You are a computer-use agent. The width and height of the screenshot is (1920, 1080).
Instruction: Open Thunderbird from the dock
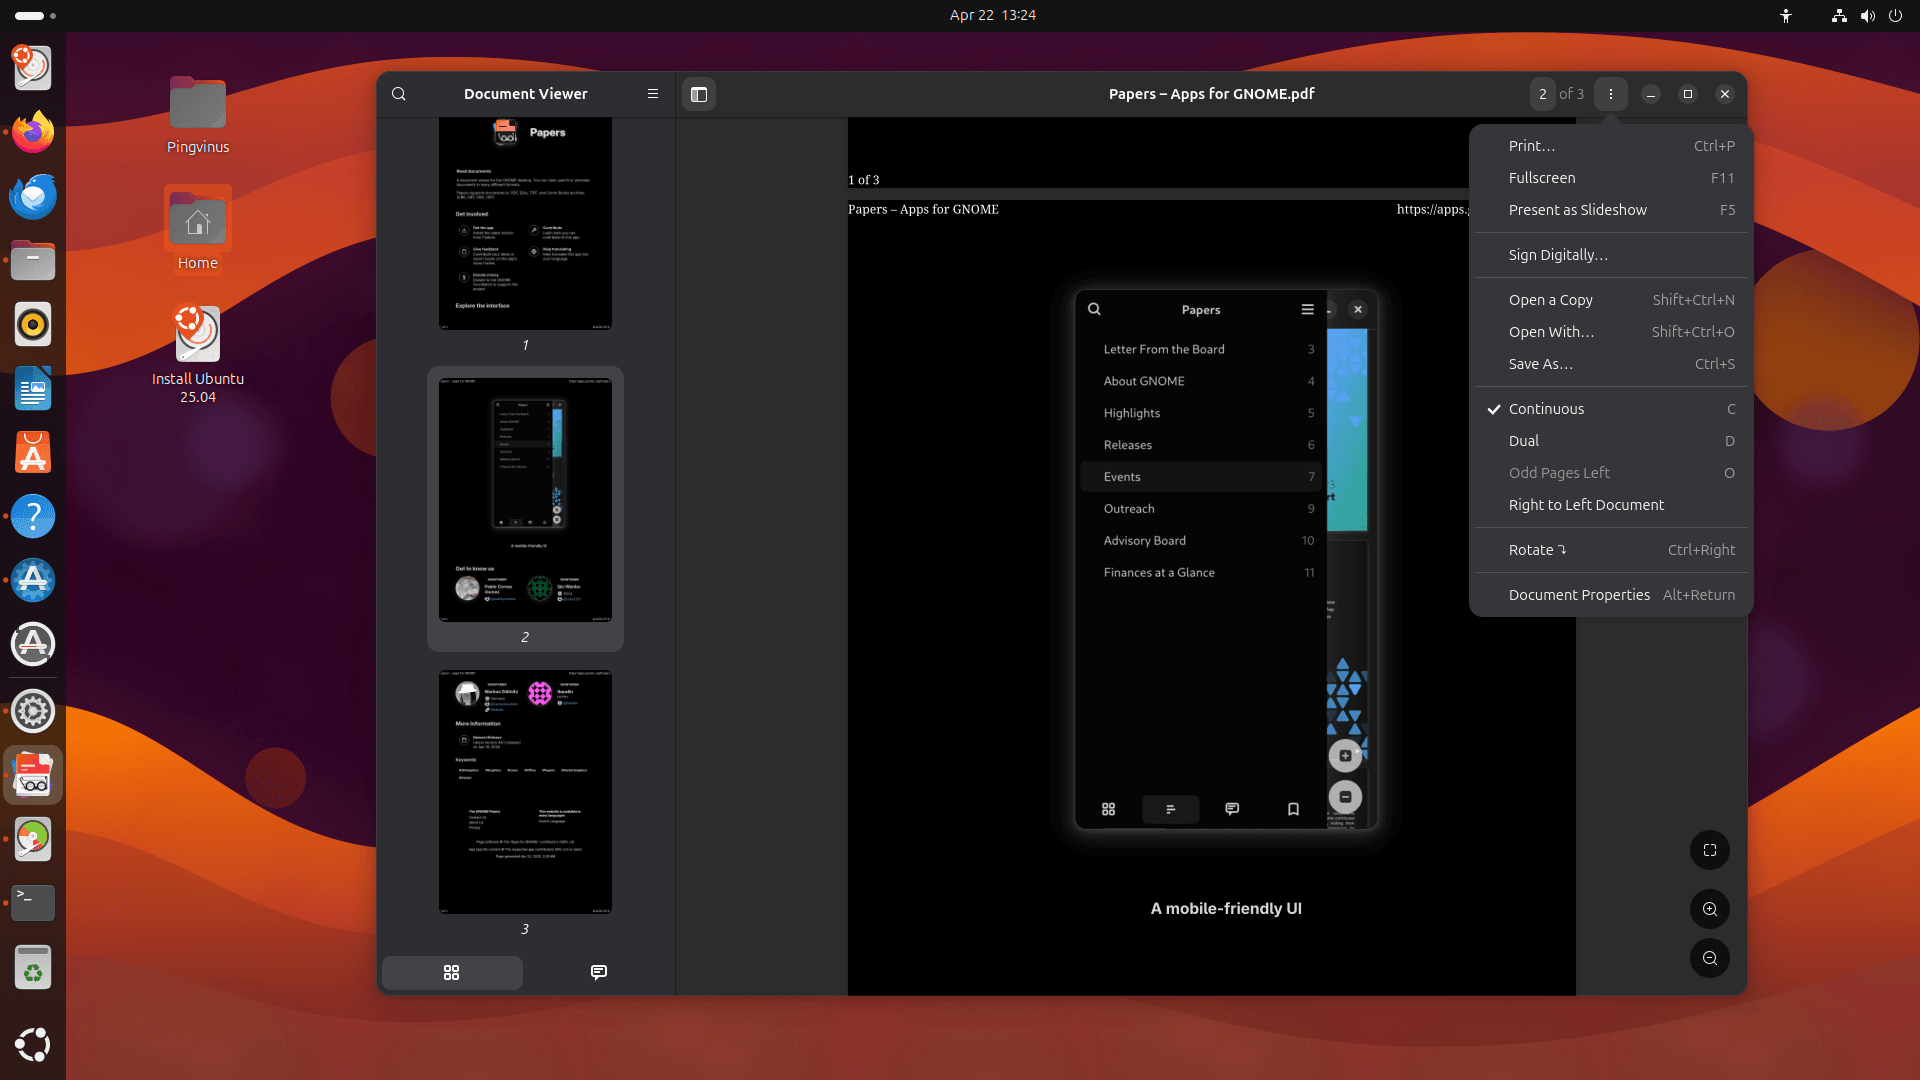click(33, 196)
